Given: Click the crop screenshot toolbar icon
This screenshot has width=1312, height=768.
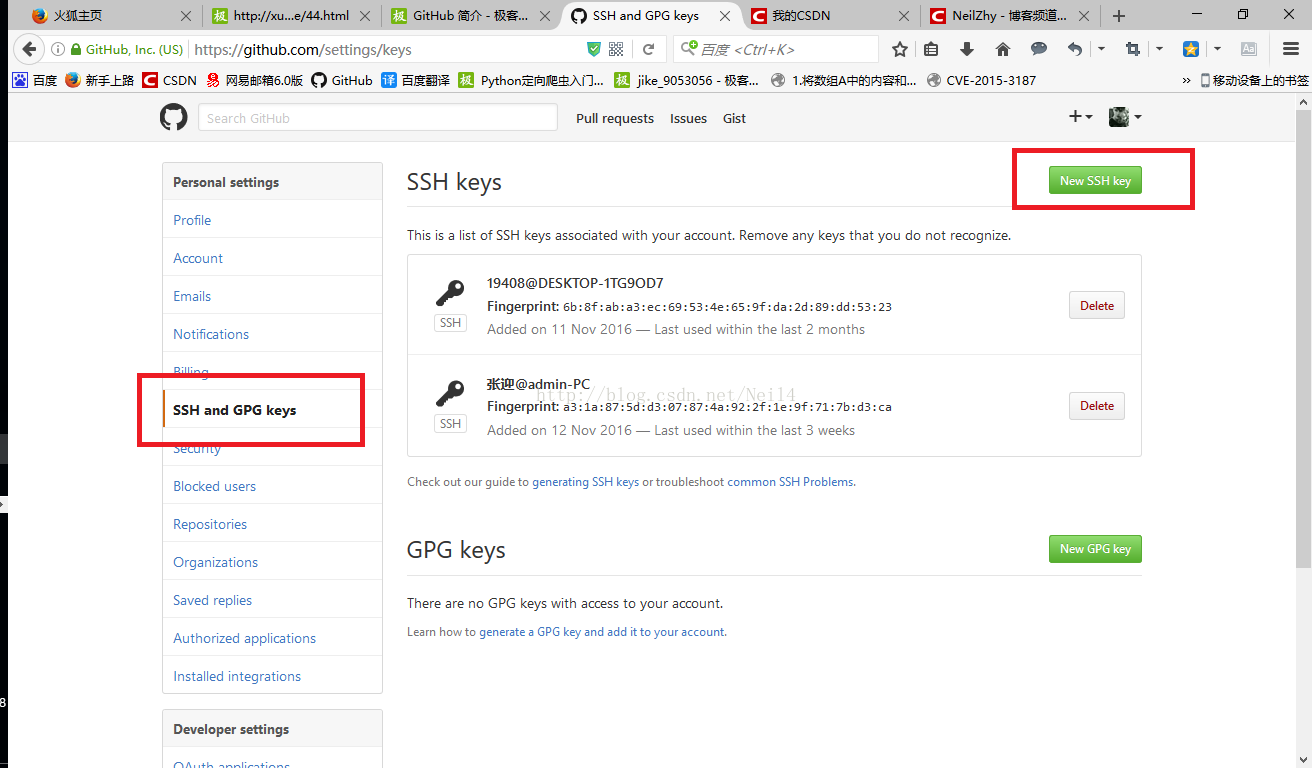Looking at the screenshot, I should tap(1133, 49).
